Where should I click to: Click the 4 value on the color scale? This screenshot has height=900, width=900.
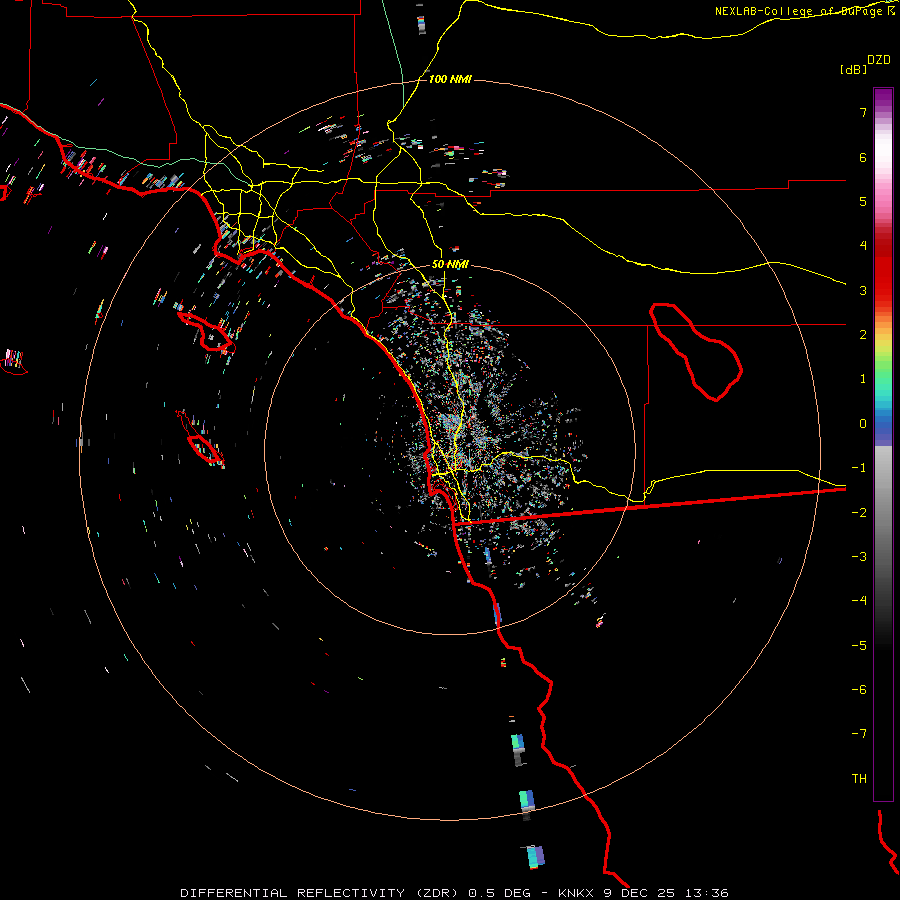(863, 246)
